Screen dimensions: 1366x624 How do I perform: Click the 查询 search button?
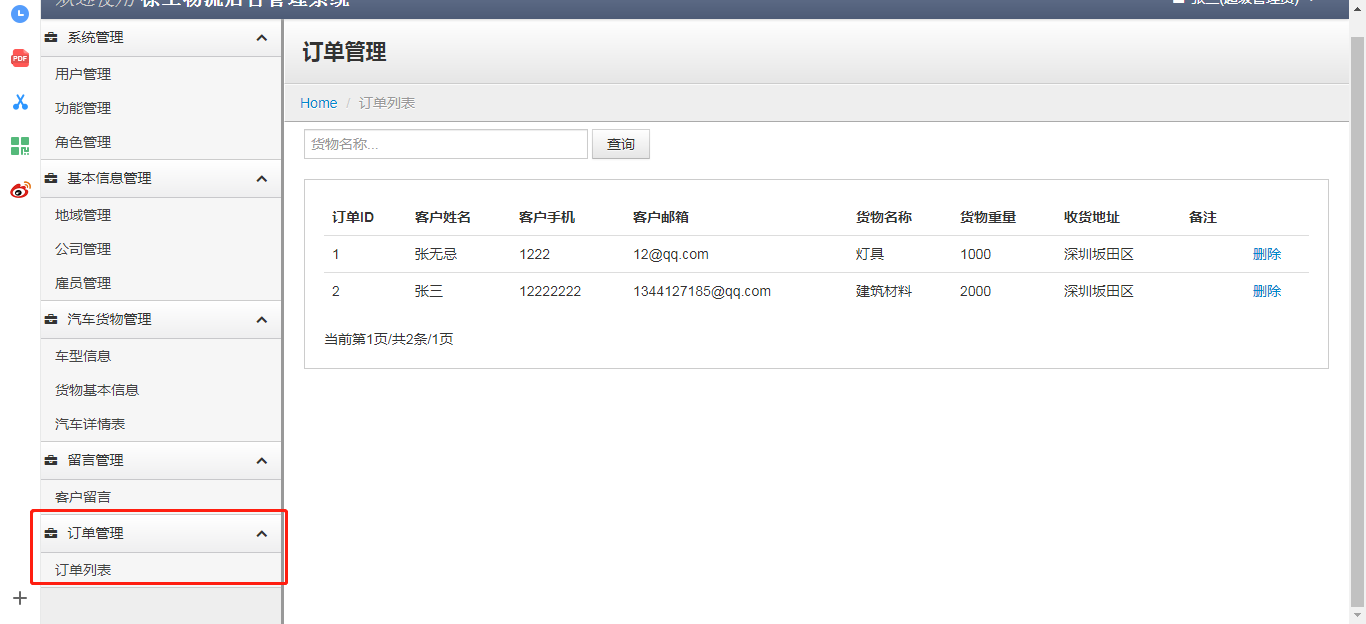click(x=620, y=144)
